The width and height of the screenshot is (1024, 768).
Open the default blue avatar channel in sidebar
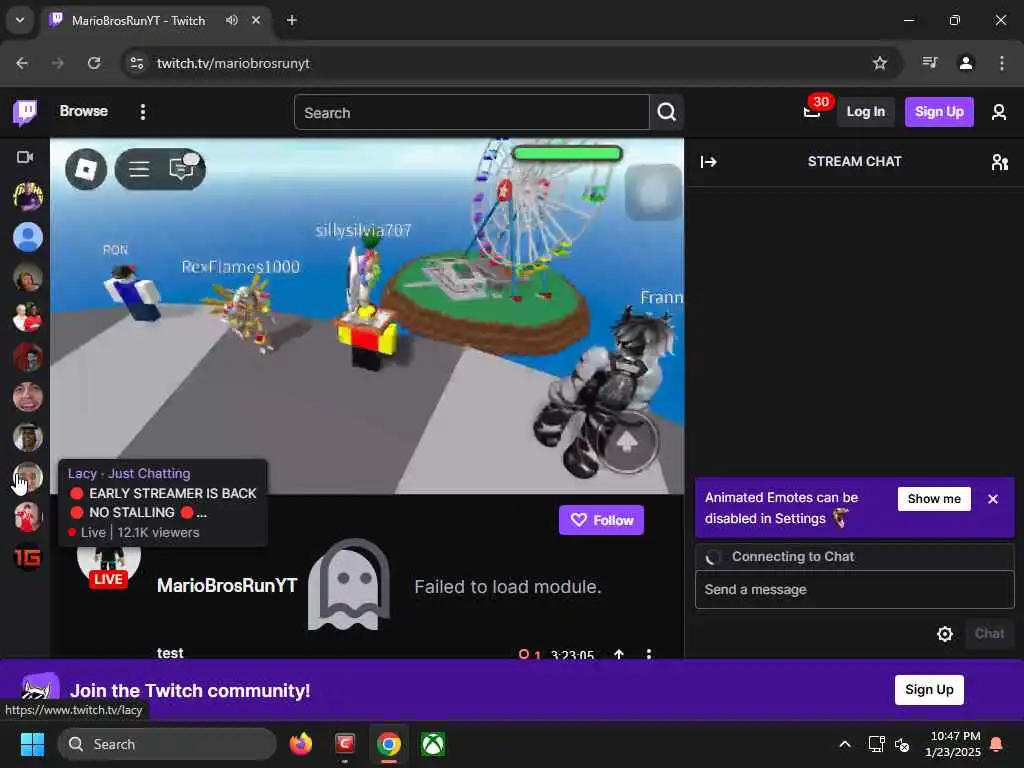[x=27, y=236]
